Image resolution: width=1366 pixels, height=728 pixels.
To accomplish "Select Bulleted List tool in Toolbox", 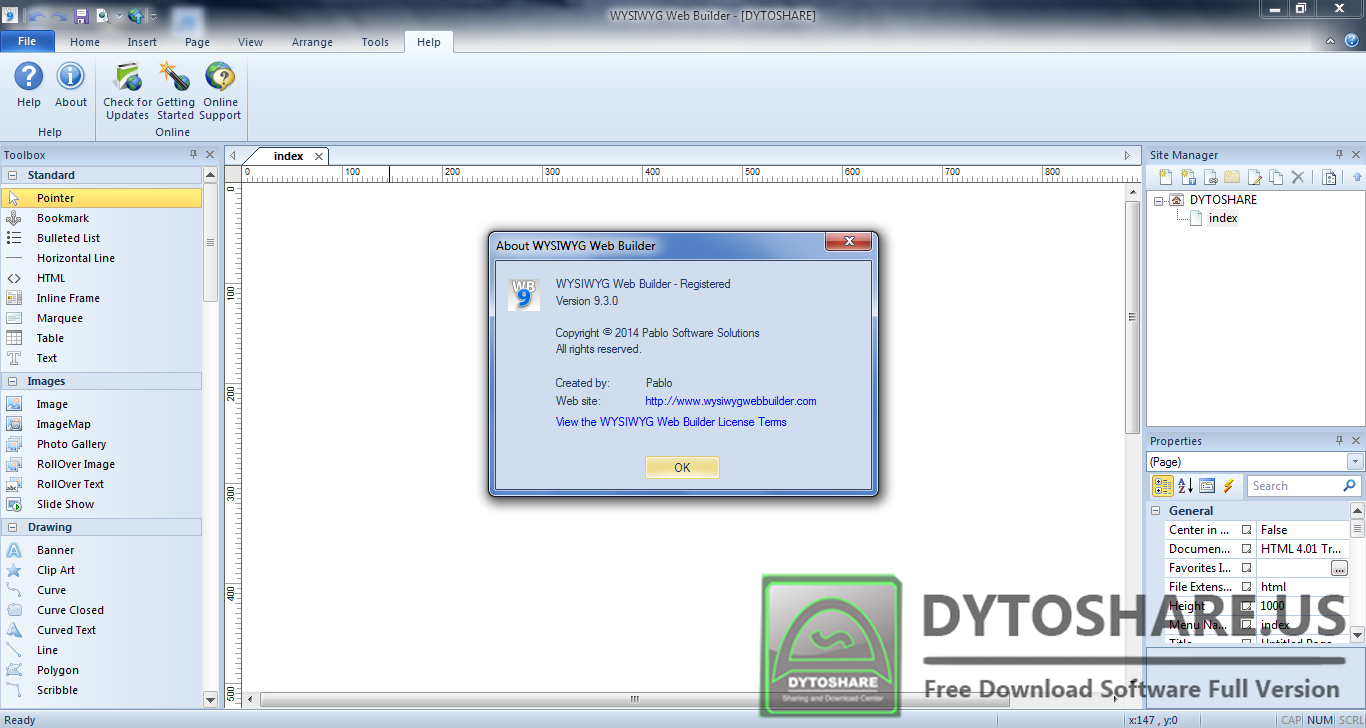I will (x=101, y=238).
